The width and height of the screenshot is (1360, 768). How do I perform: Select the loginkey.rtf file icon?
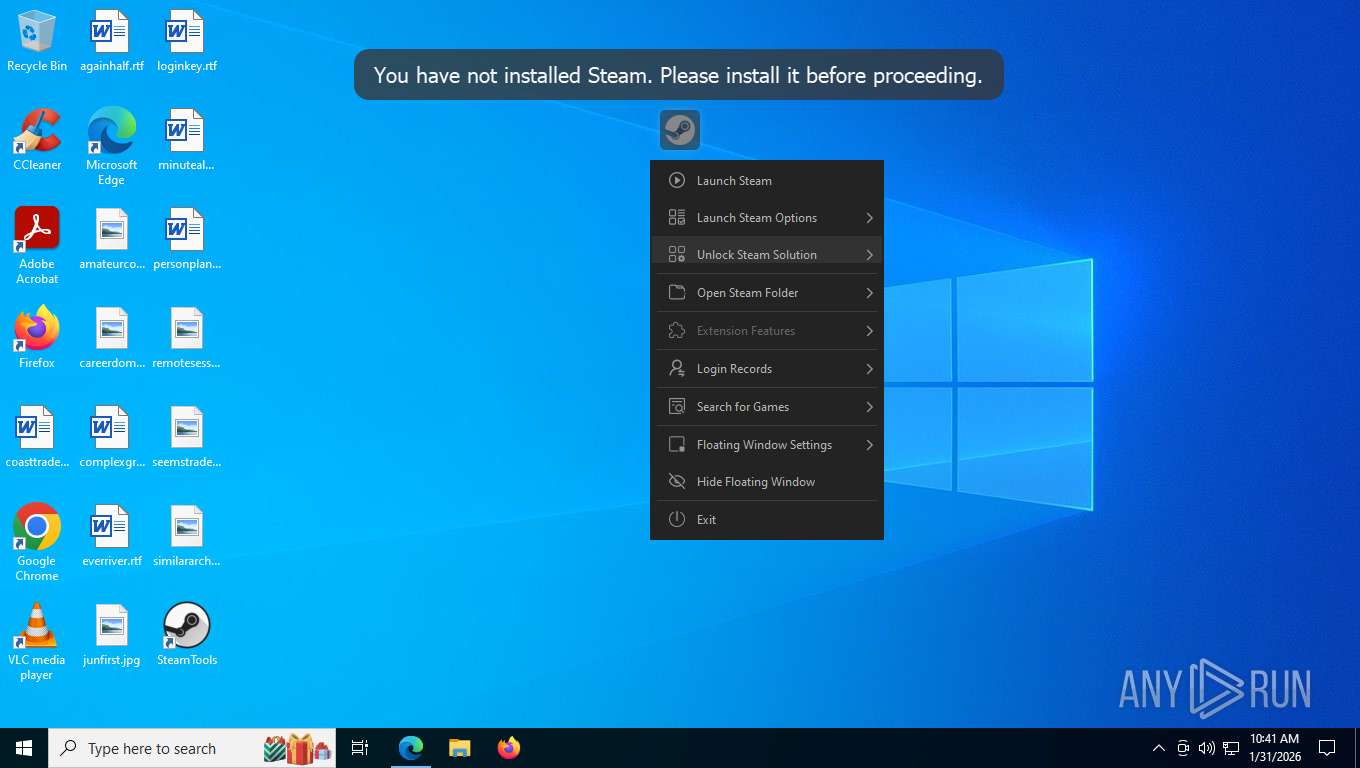tap(187, 41)
